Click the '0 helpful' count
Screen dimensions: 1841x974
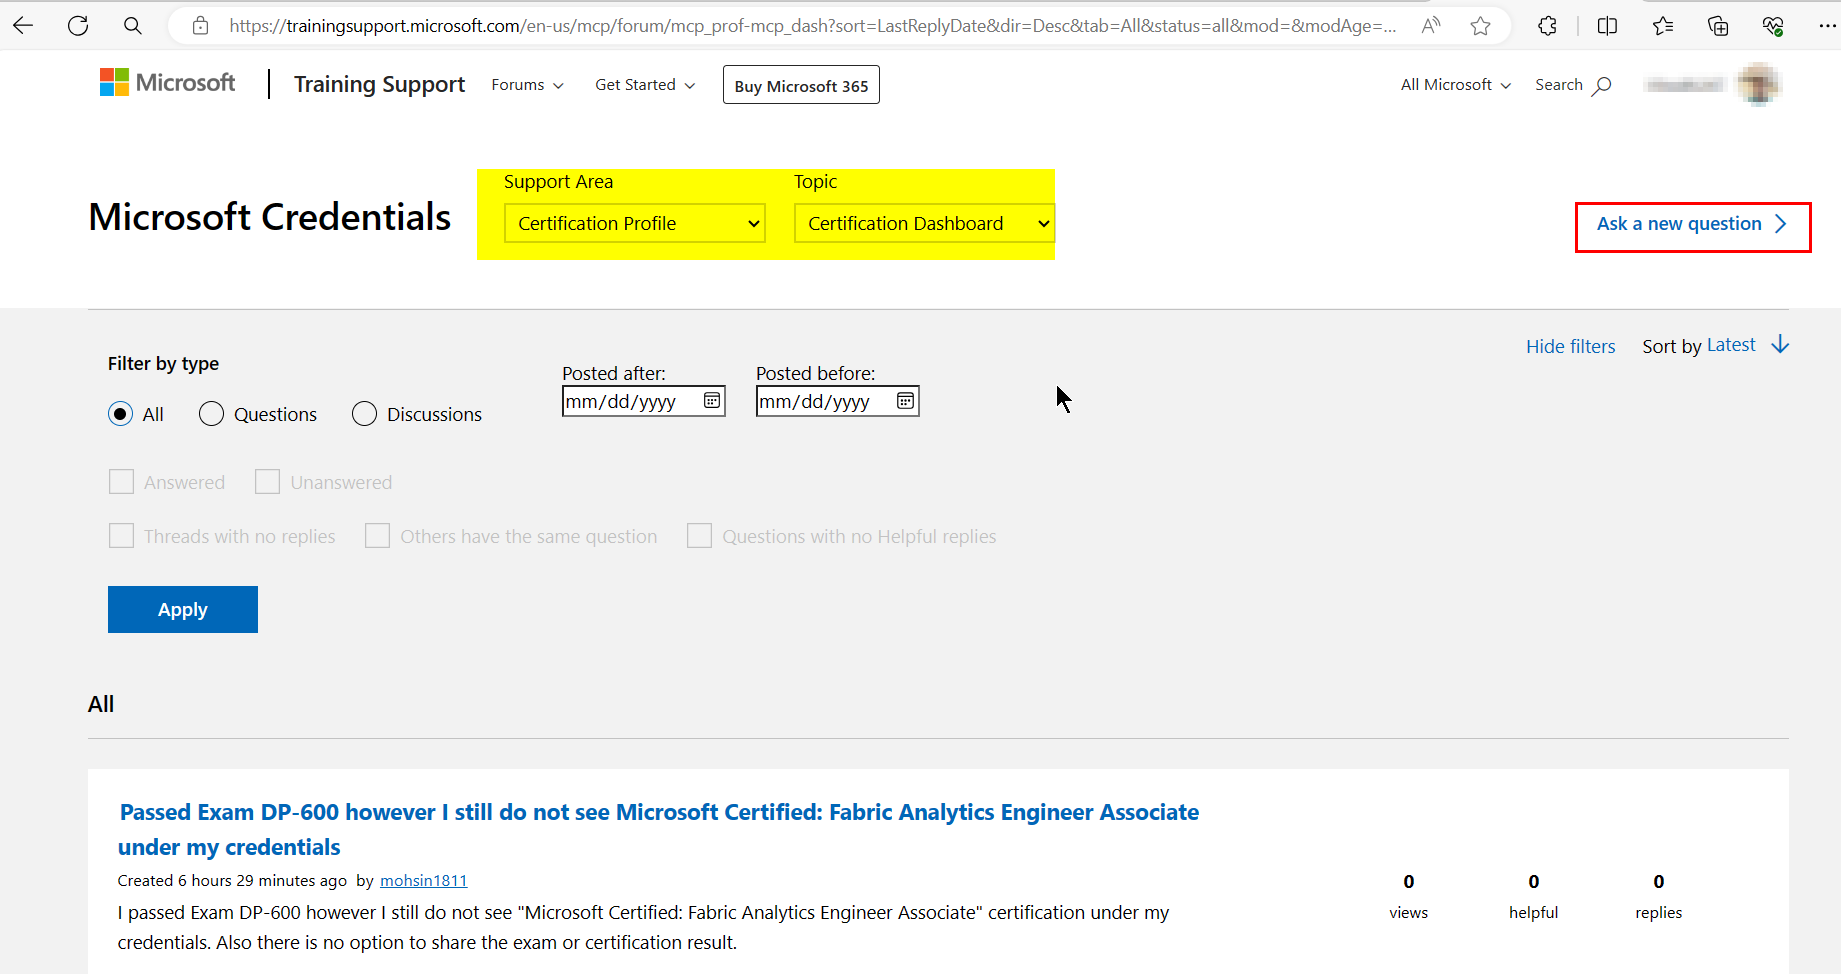point(1533,896)
